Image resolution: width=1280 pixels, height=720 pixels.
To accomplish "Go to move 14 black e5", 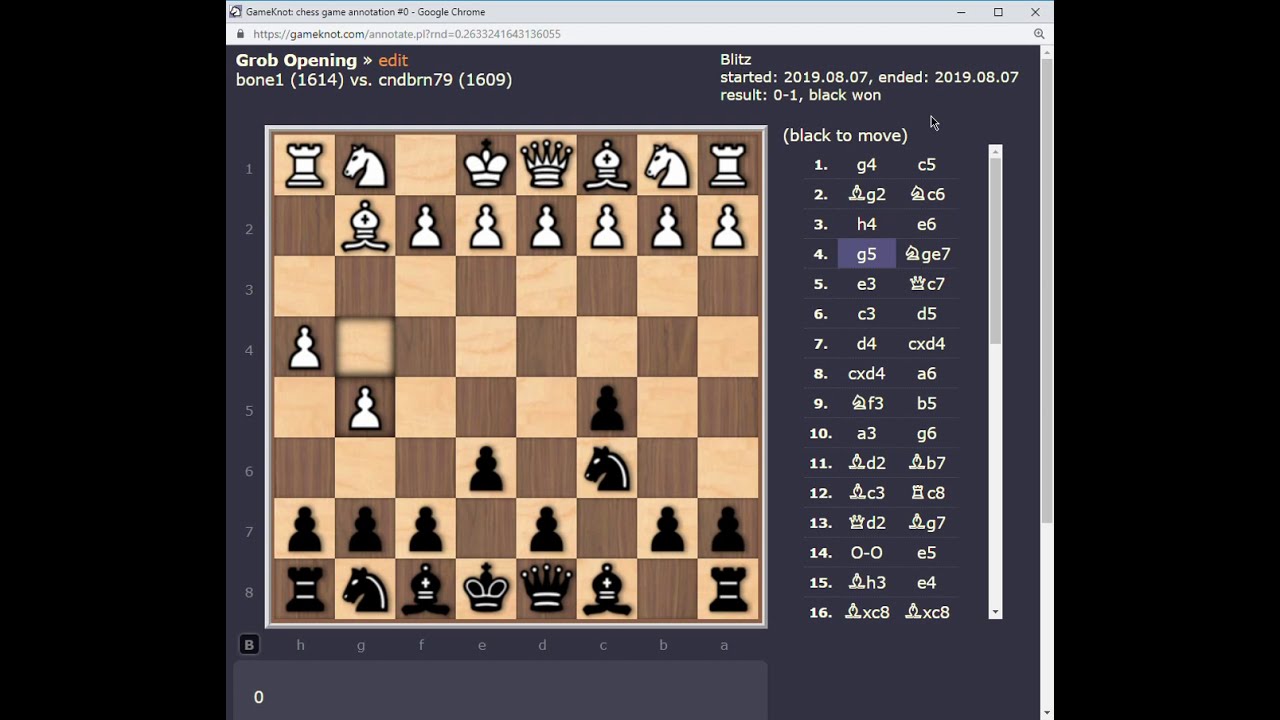I will pyautogui.click(x=927, y=552).
